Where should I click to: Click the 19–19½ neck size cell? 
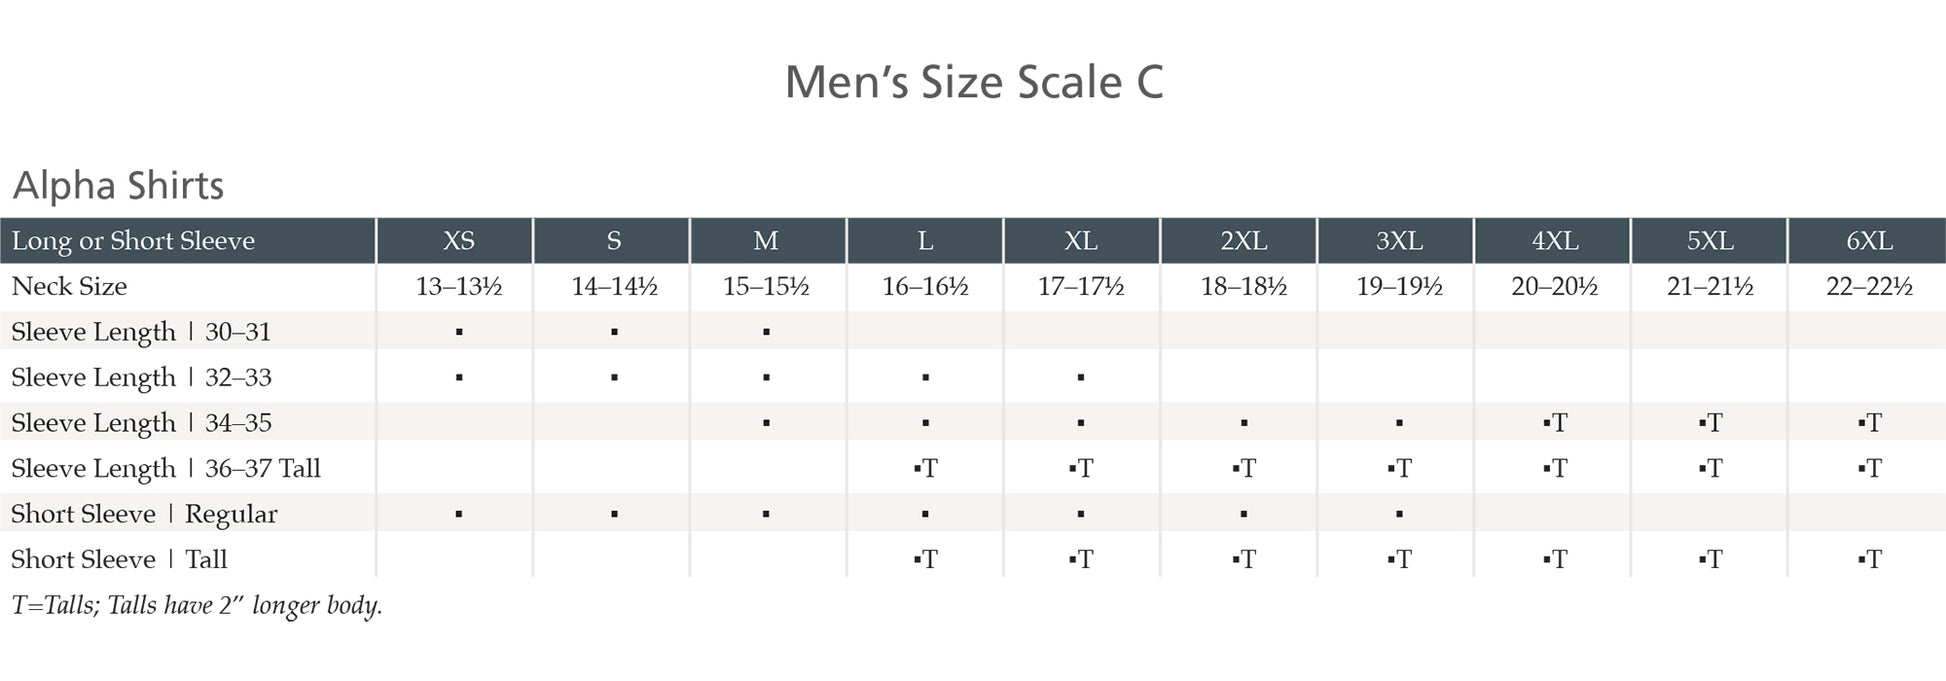1399,287
